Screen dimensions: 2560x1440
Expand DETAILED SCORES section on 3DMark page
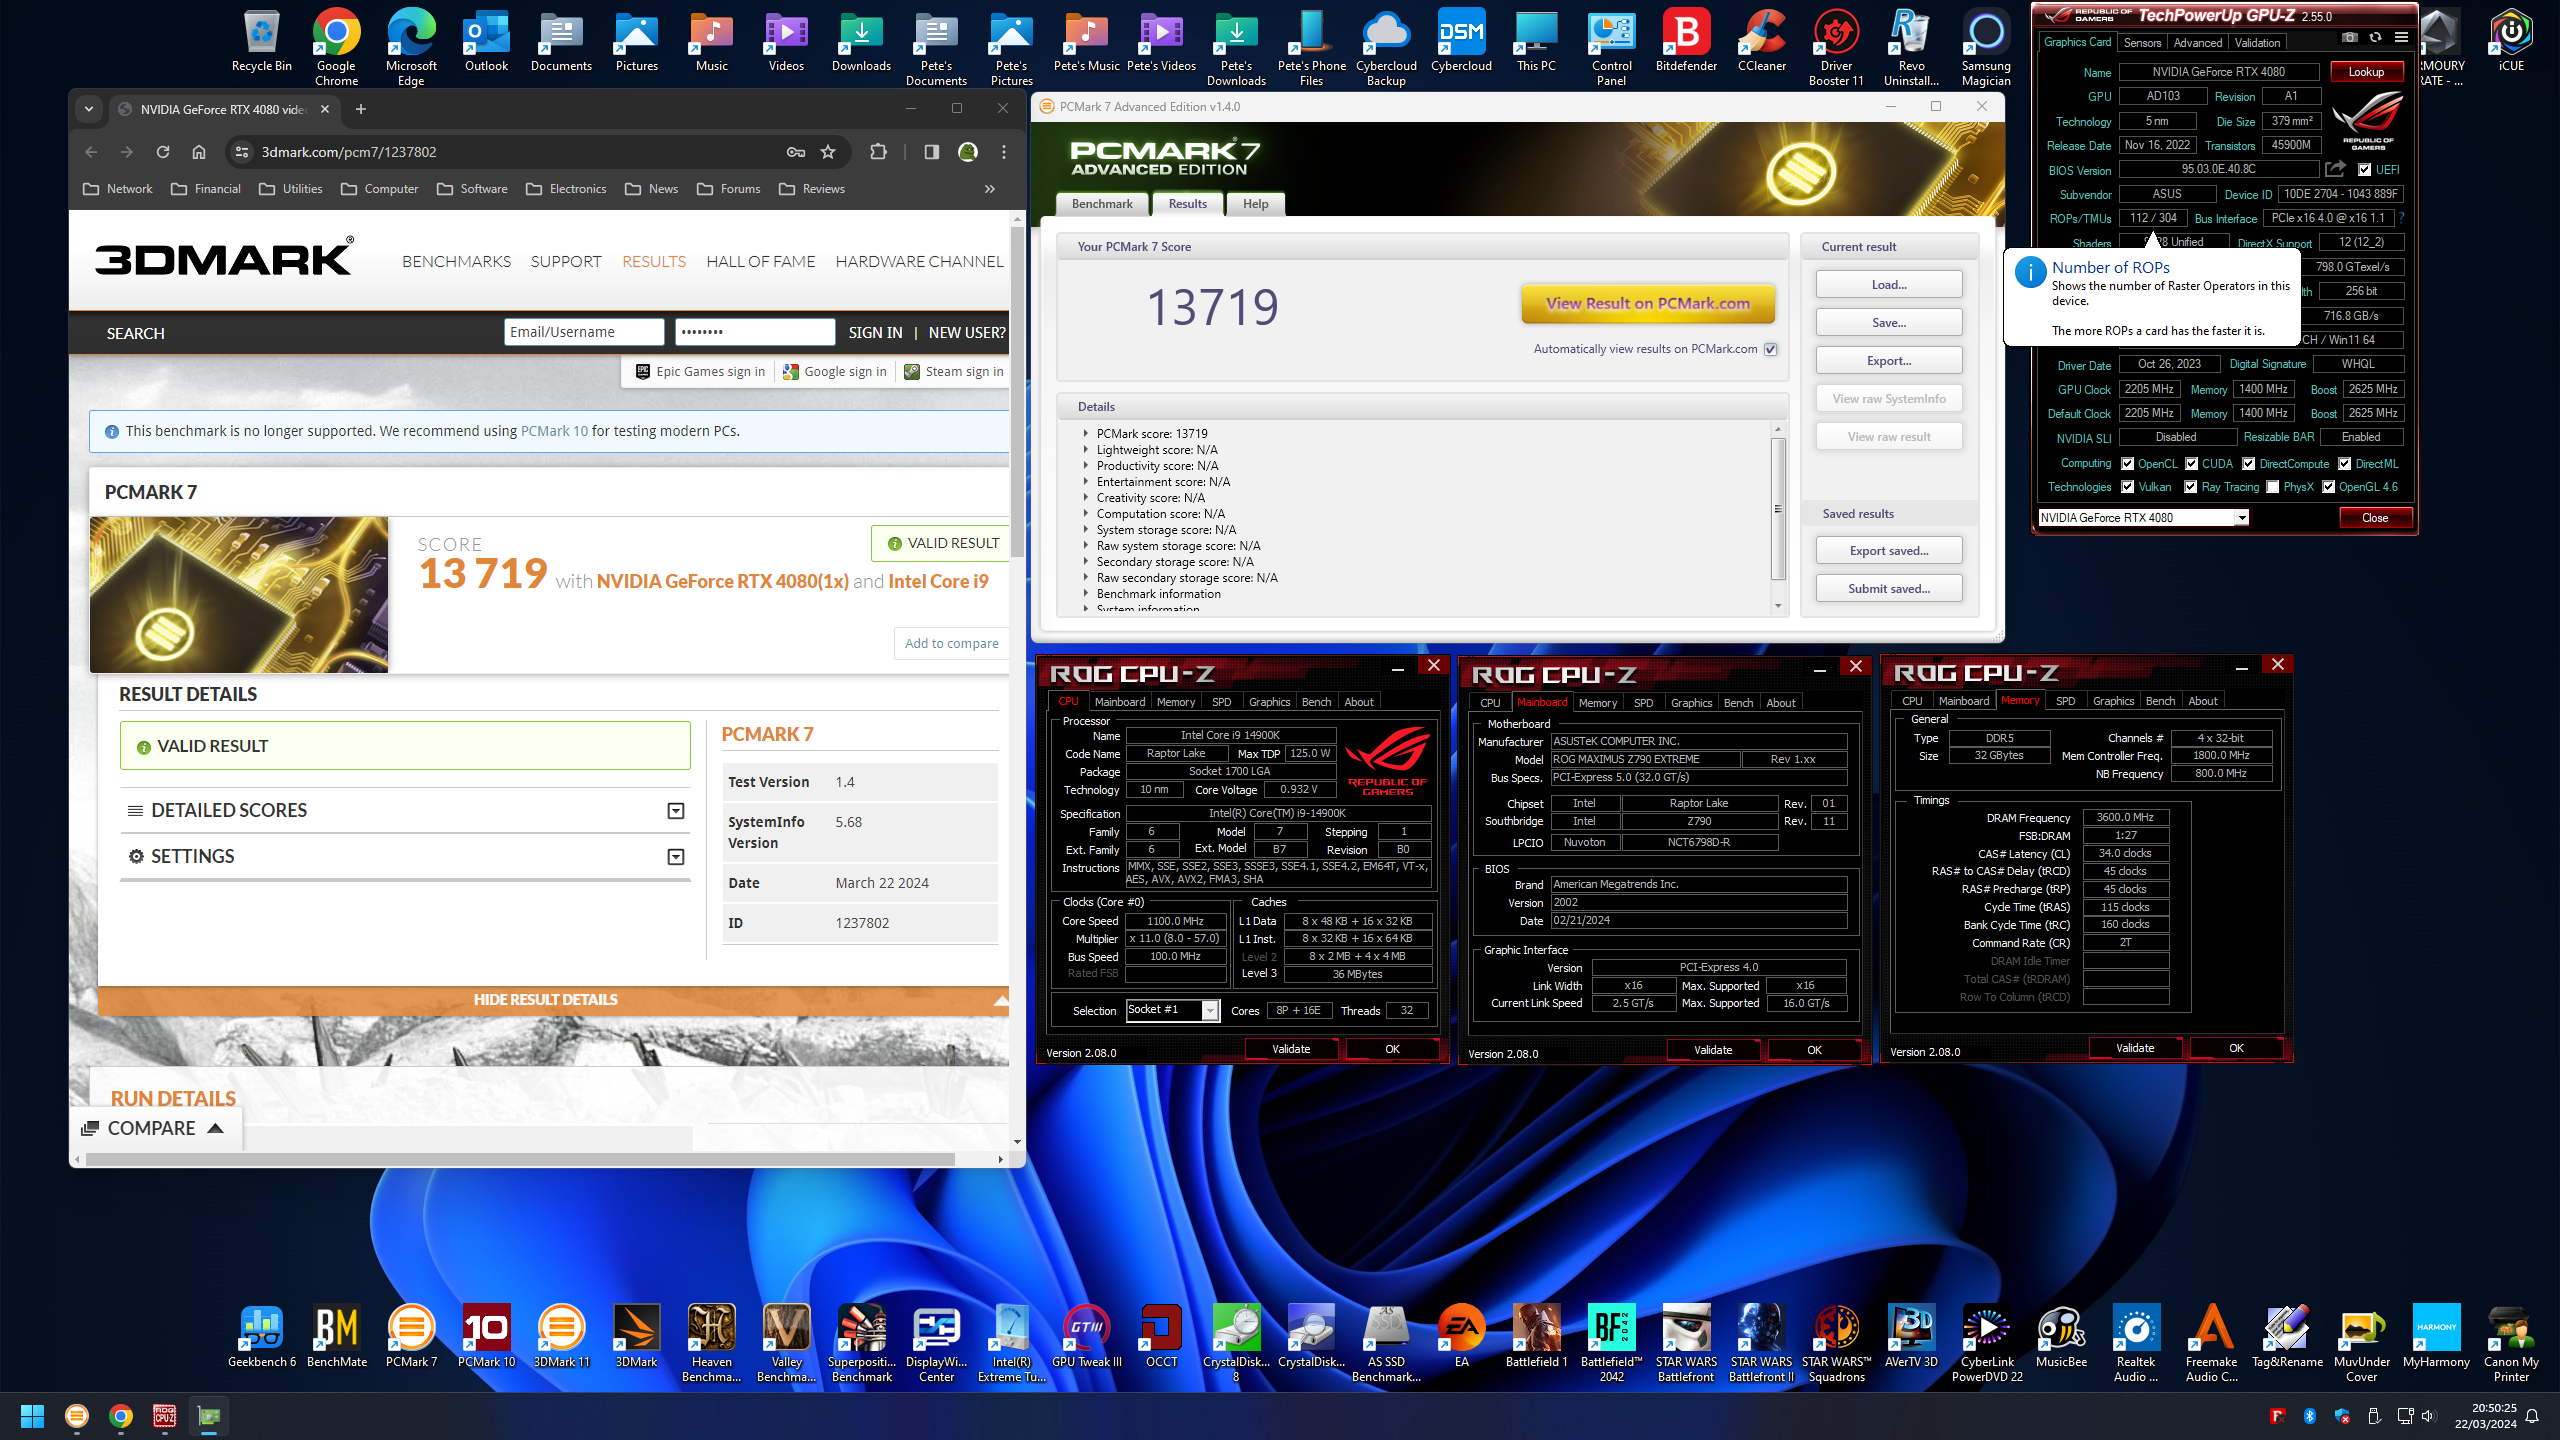pos(676,811)
